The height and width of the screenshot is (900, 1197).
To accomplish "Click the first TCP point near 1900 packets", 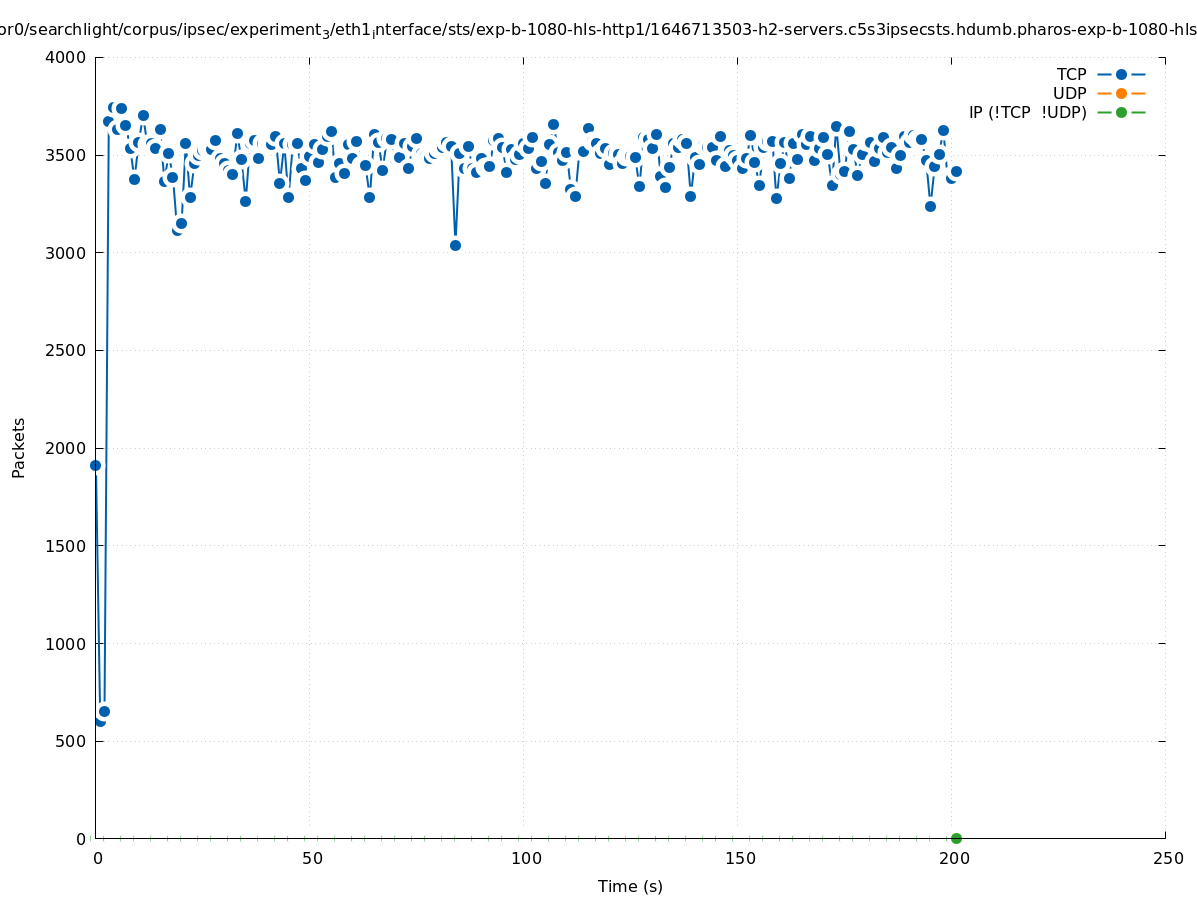I will click(x=95, y=465).
